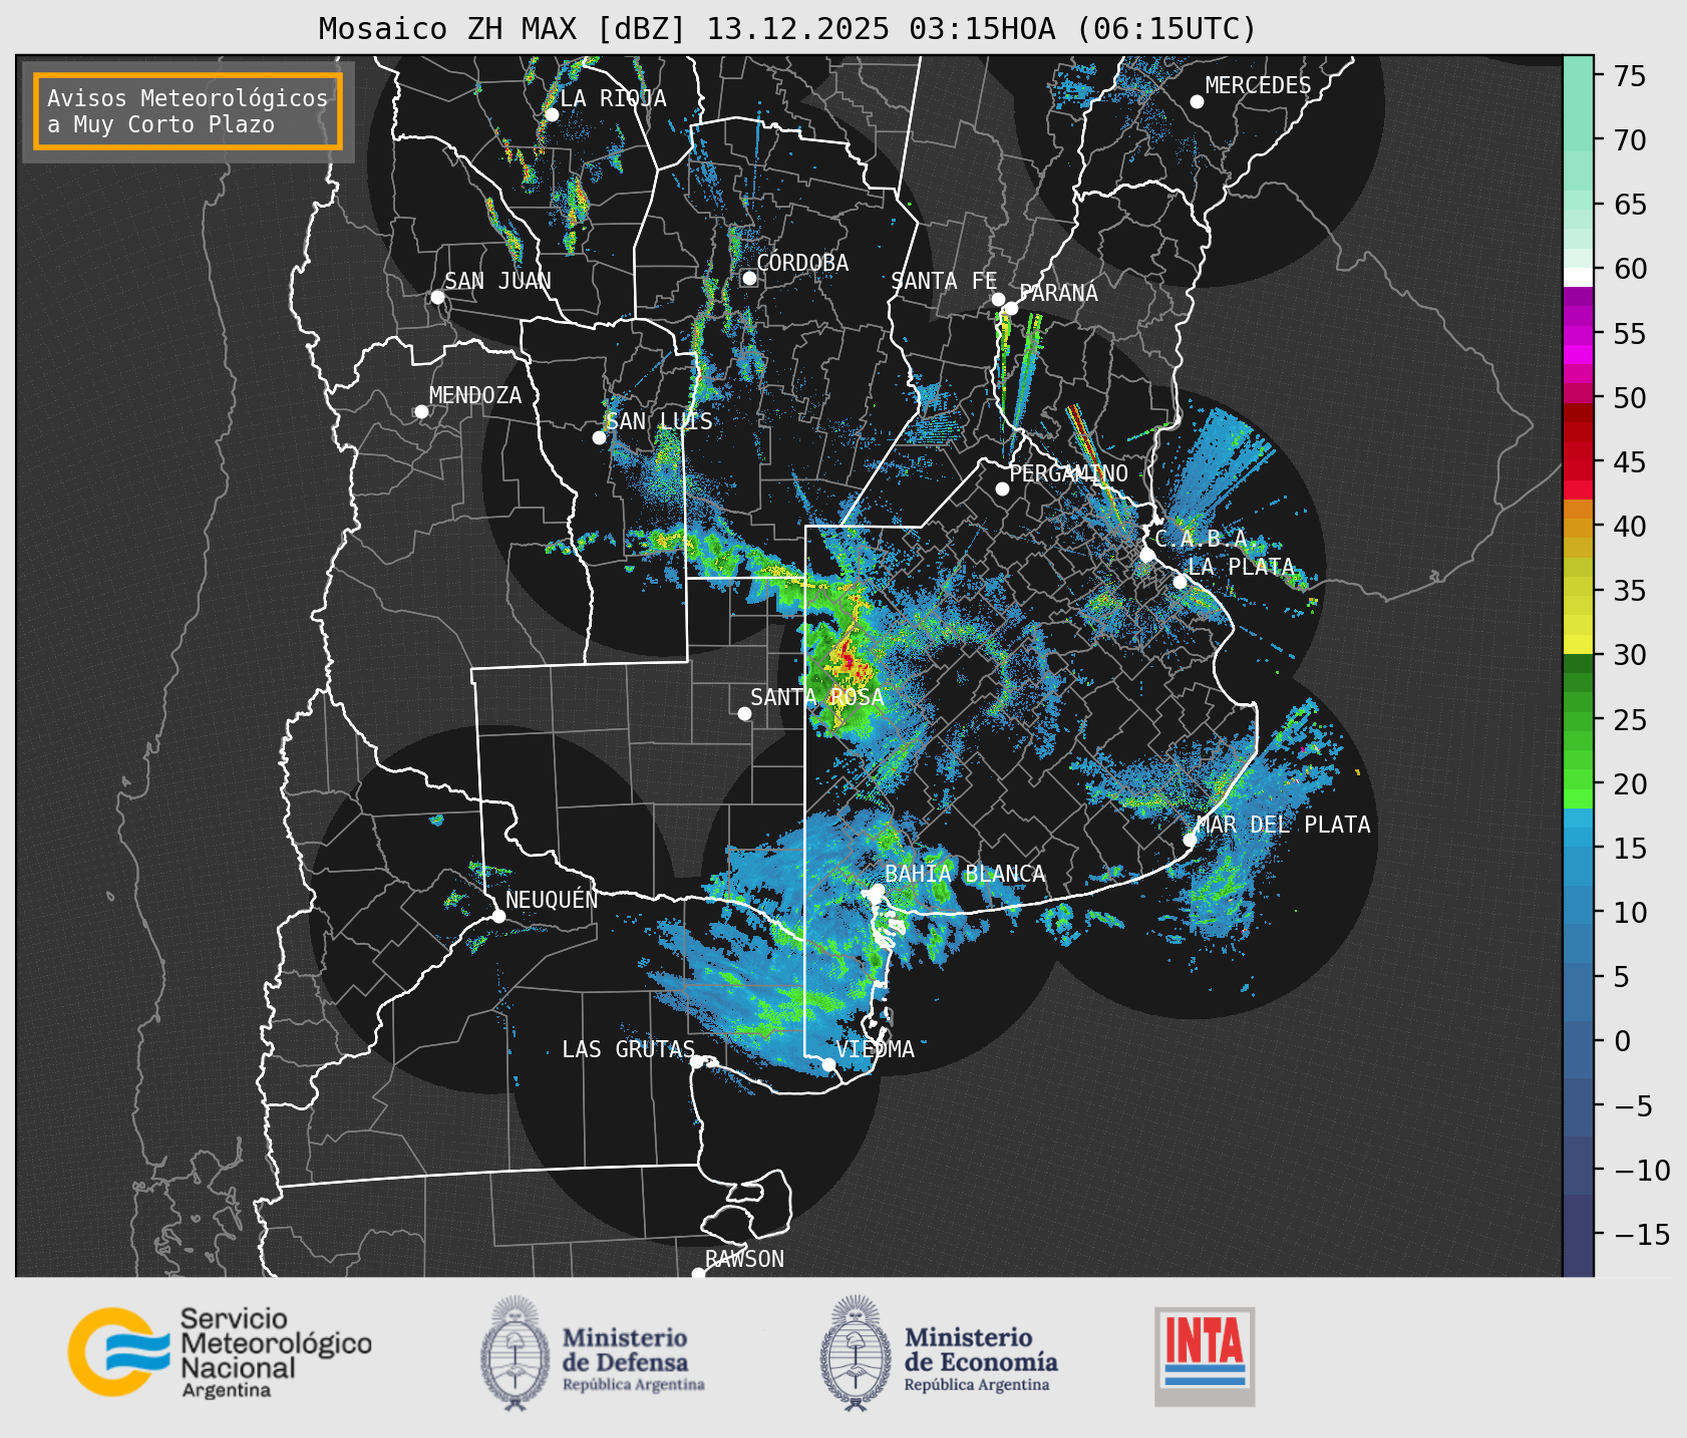
Task: Select the LAS GRUTAS city marker
Action: pyautogui.click(x=697, y=1062)
